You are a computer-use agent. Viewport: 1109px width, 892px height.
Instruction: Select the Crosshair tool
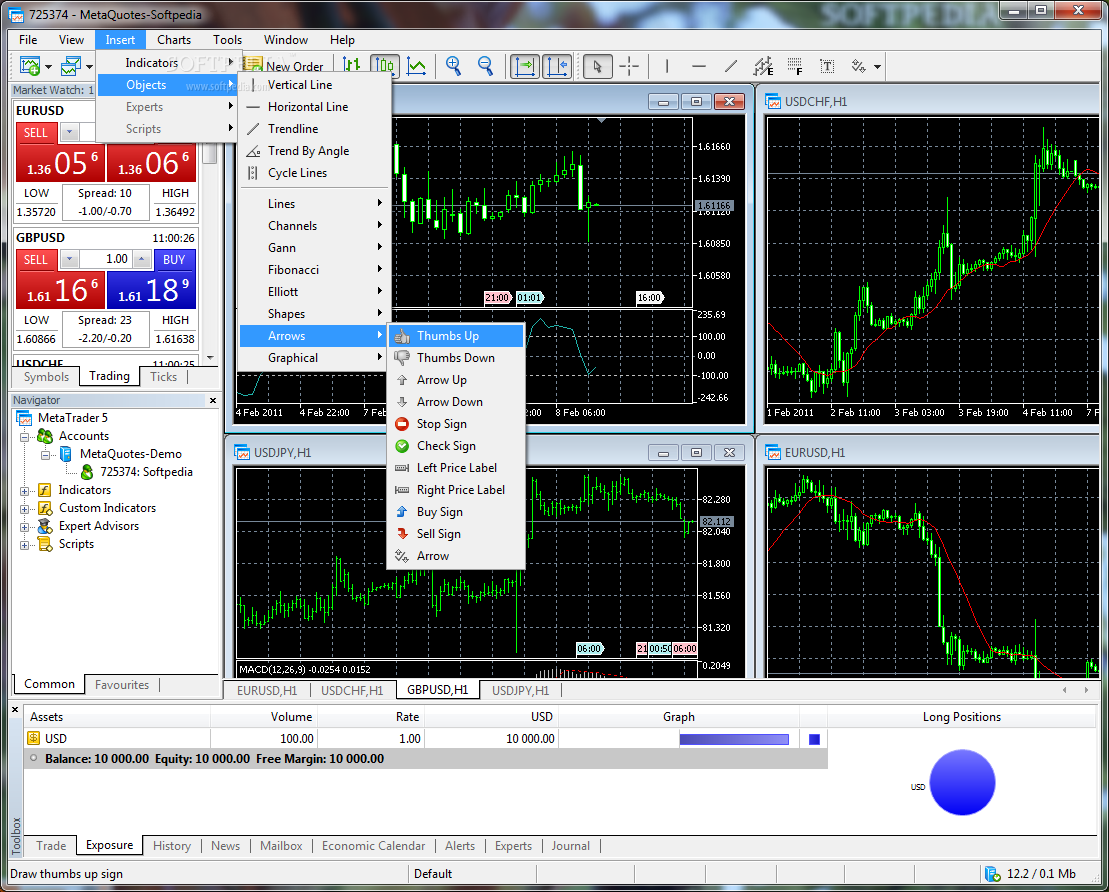[x=629, y=66]
